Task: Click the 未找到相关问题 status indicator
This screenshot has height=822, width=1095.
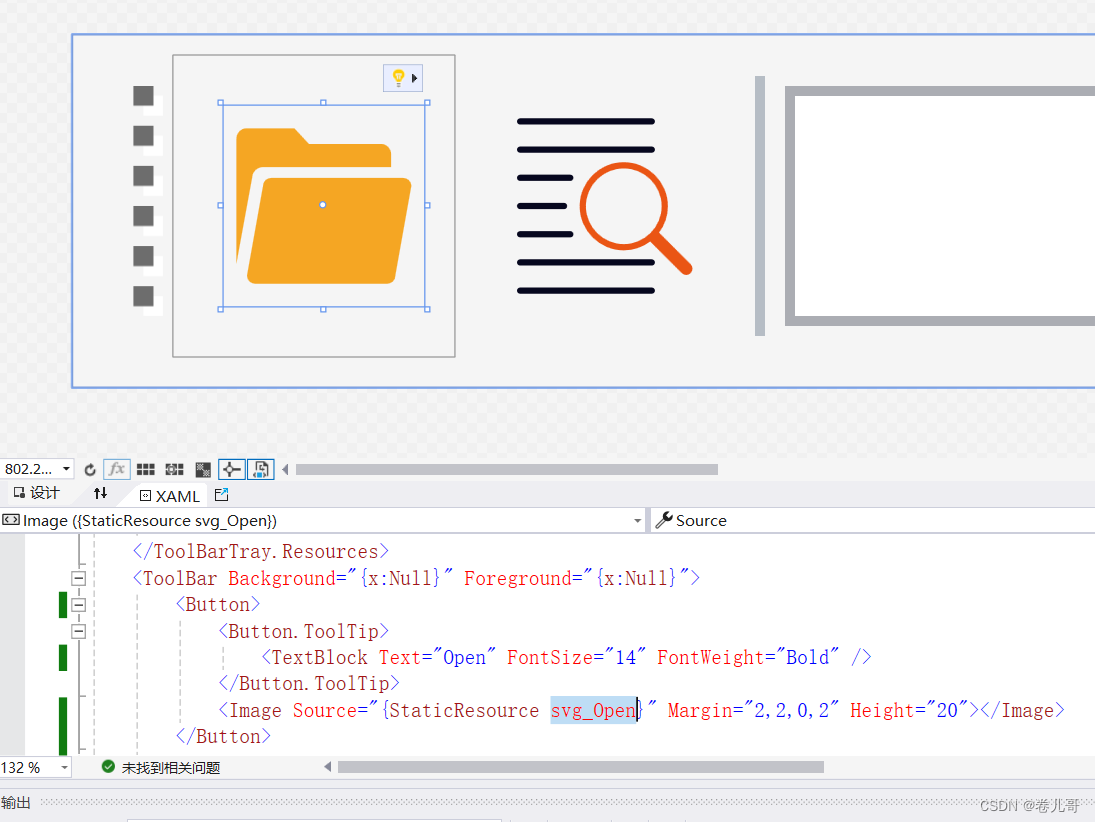Action: click(x=162, y=767)
